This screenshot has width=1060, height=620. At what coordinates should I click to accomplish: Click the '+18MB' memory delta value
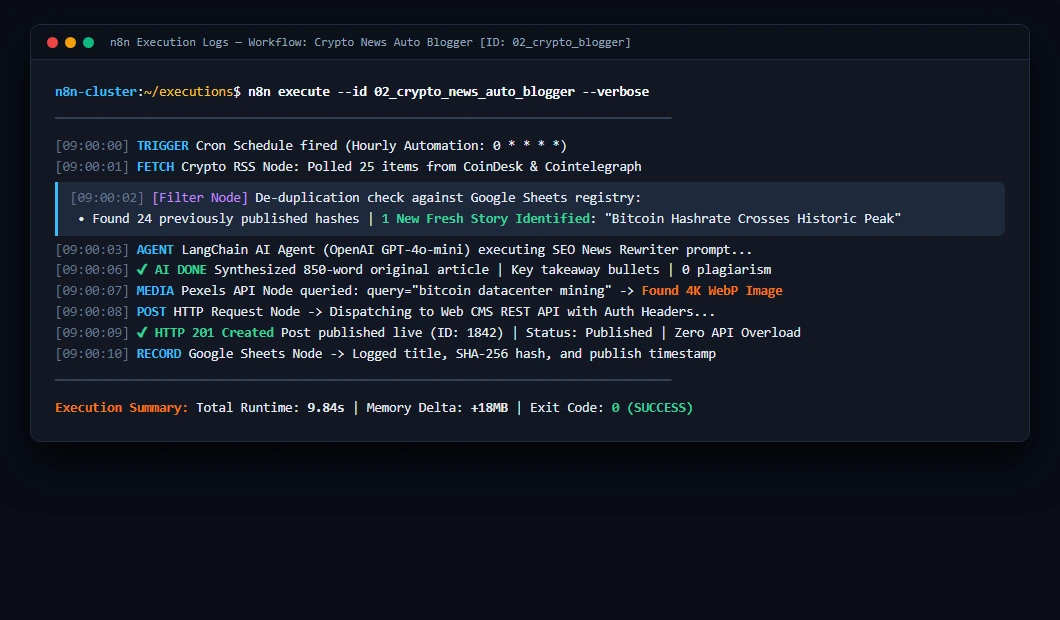[x=489, y=407]
